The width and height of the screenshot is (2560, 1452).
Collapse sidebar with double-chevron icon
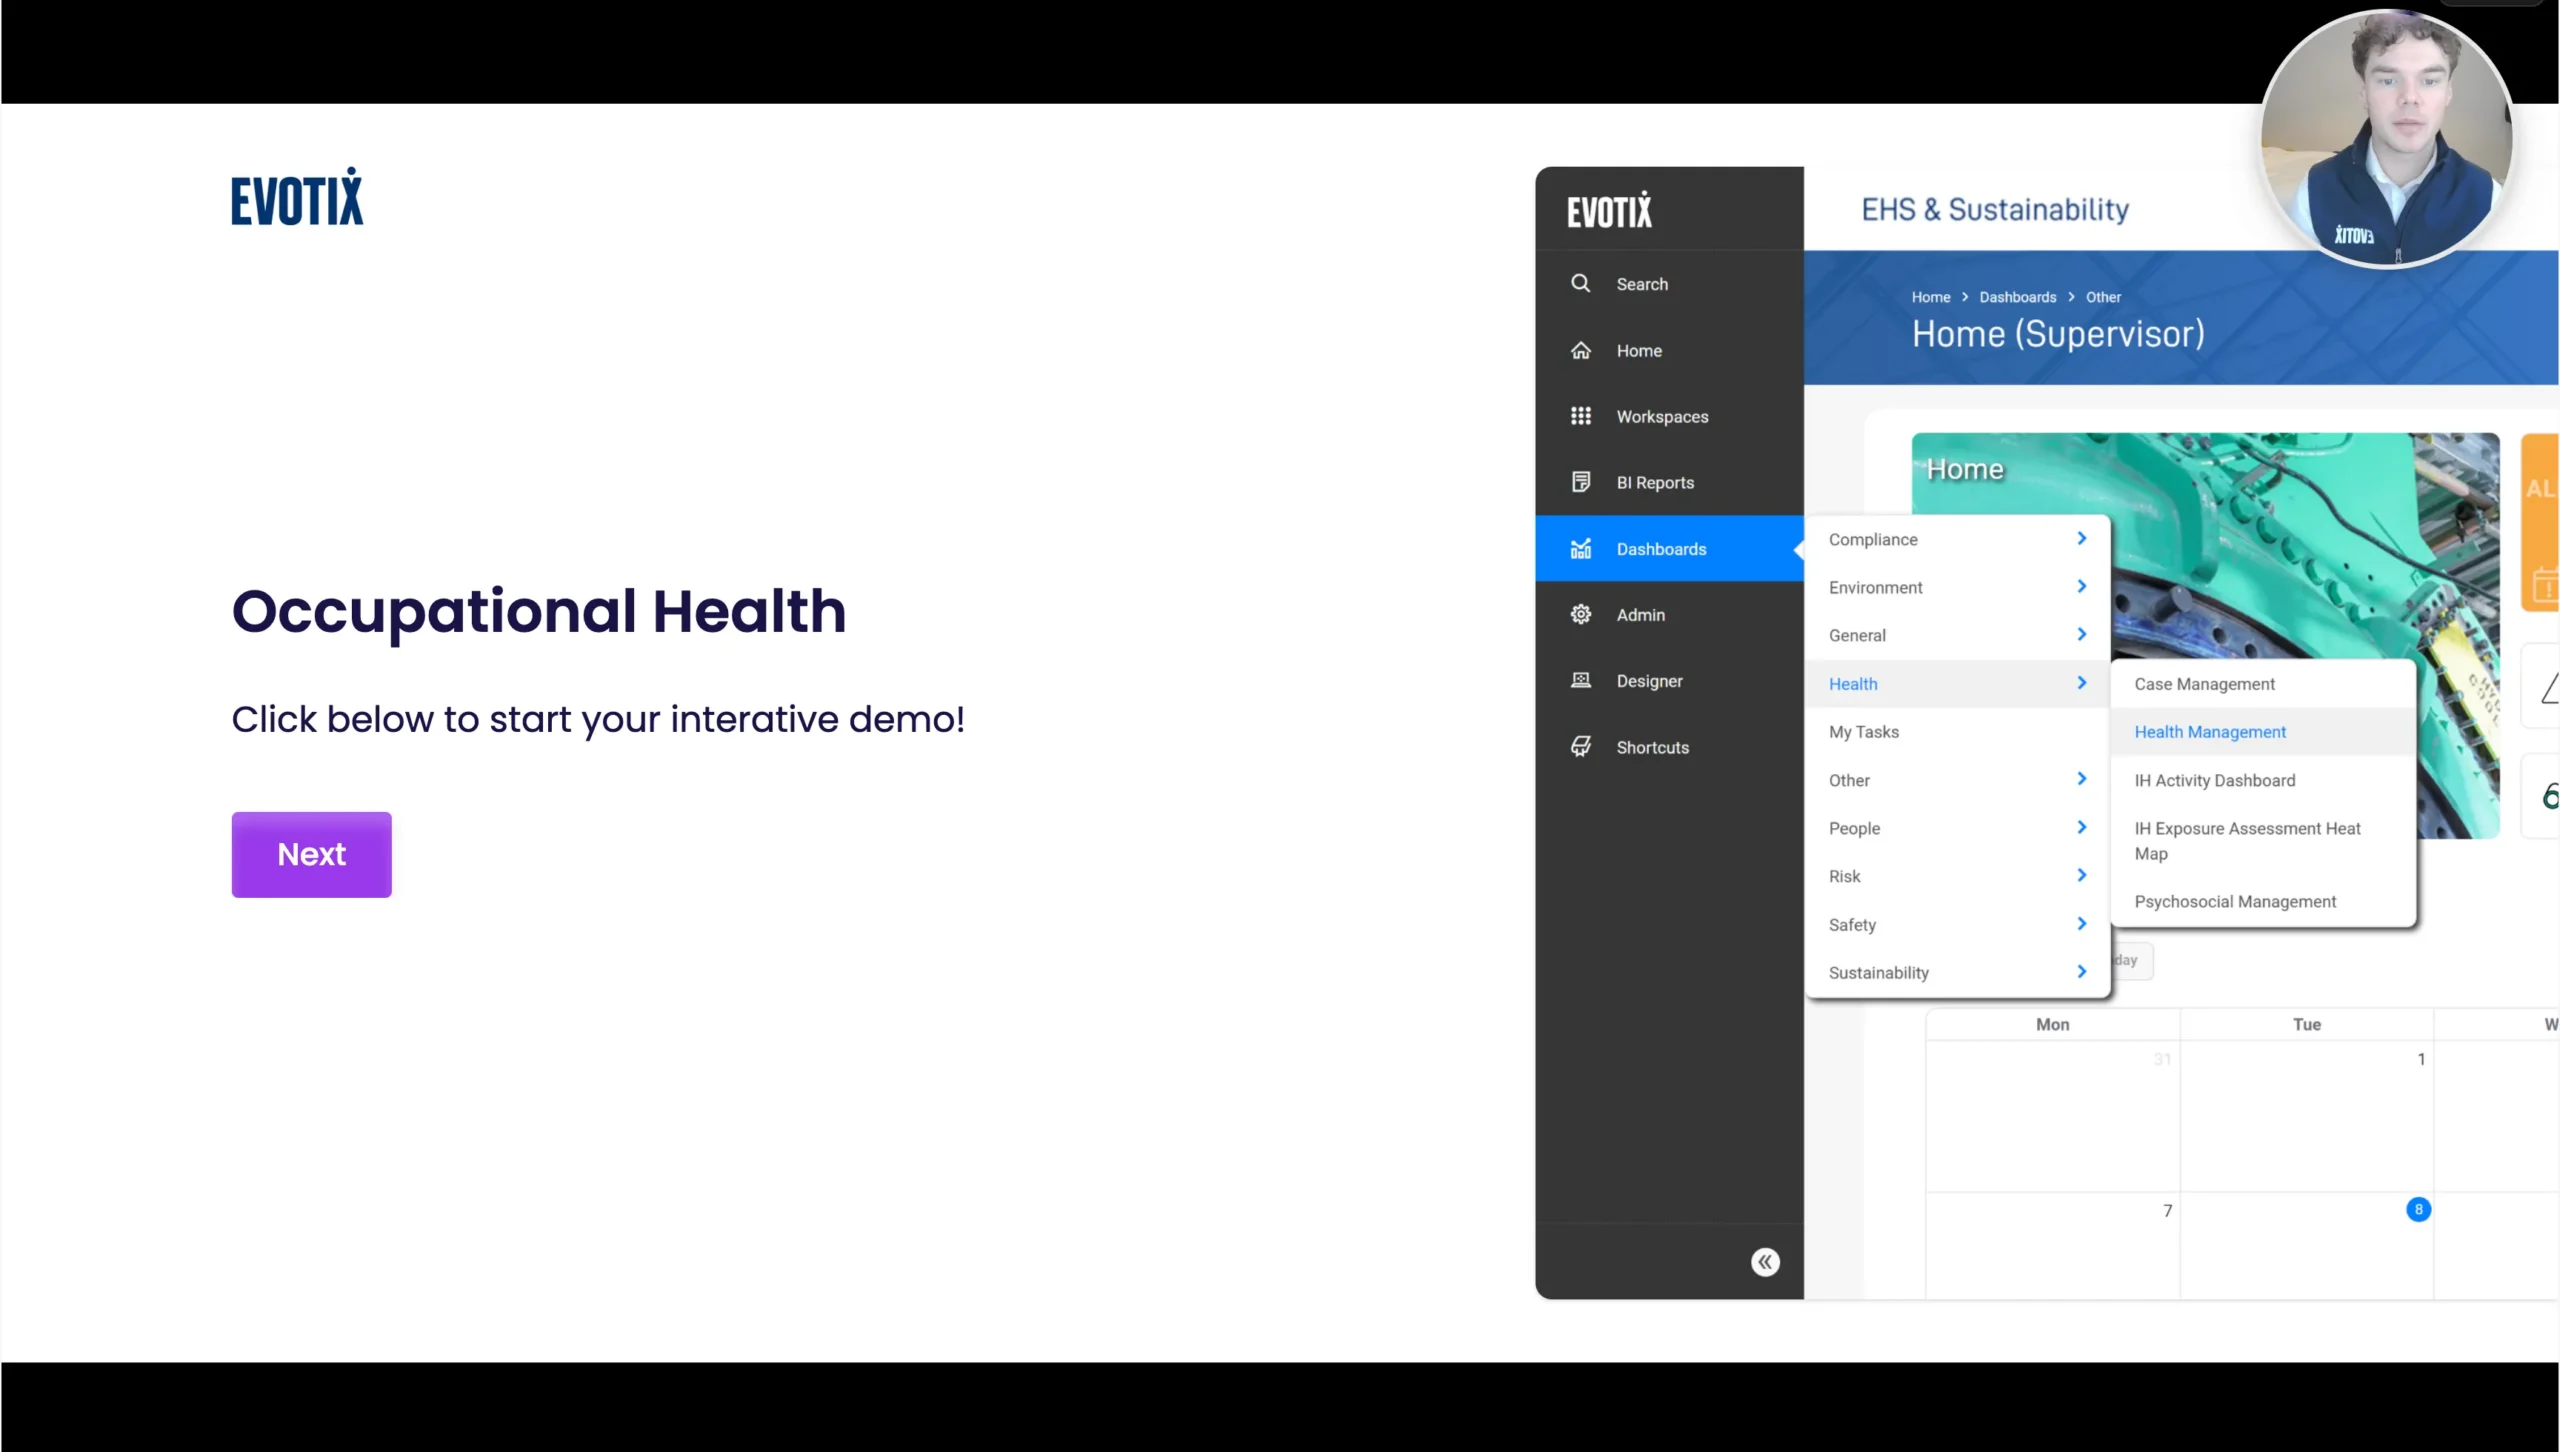coord(1765,1262)
